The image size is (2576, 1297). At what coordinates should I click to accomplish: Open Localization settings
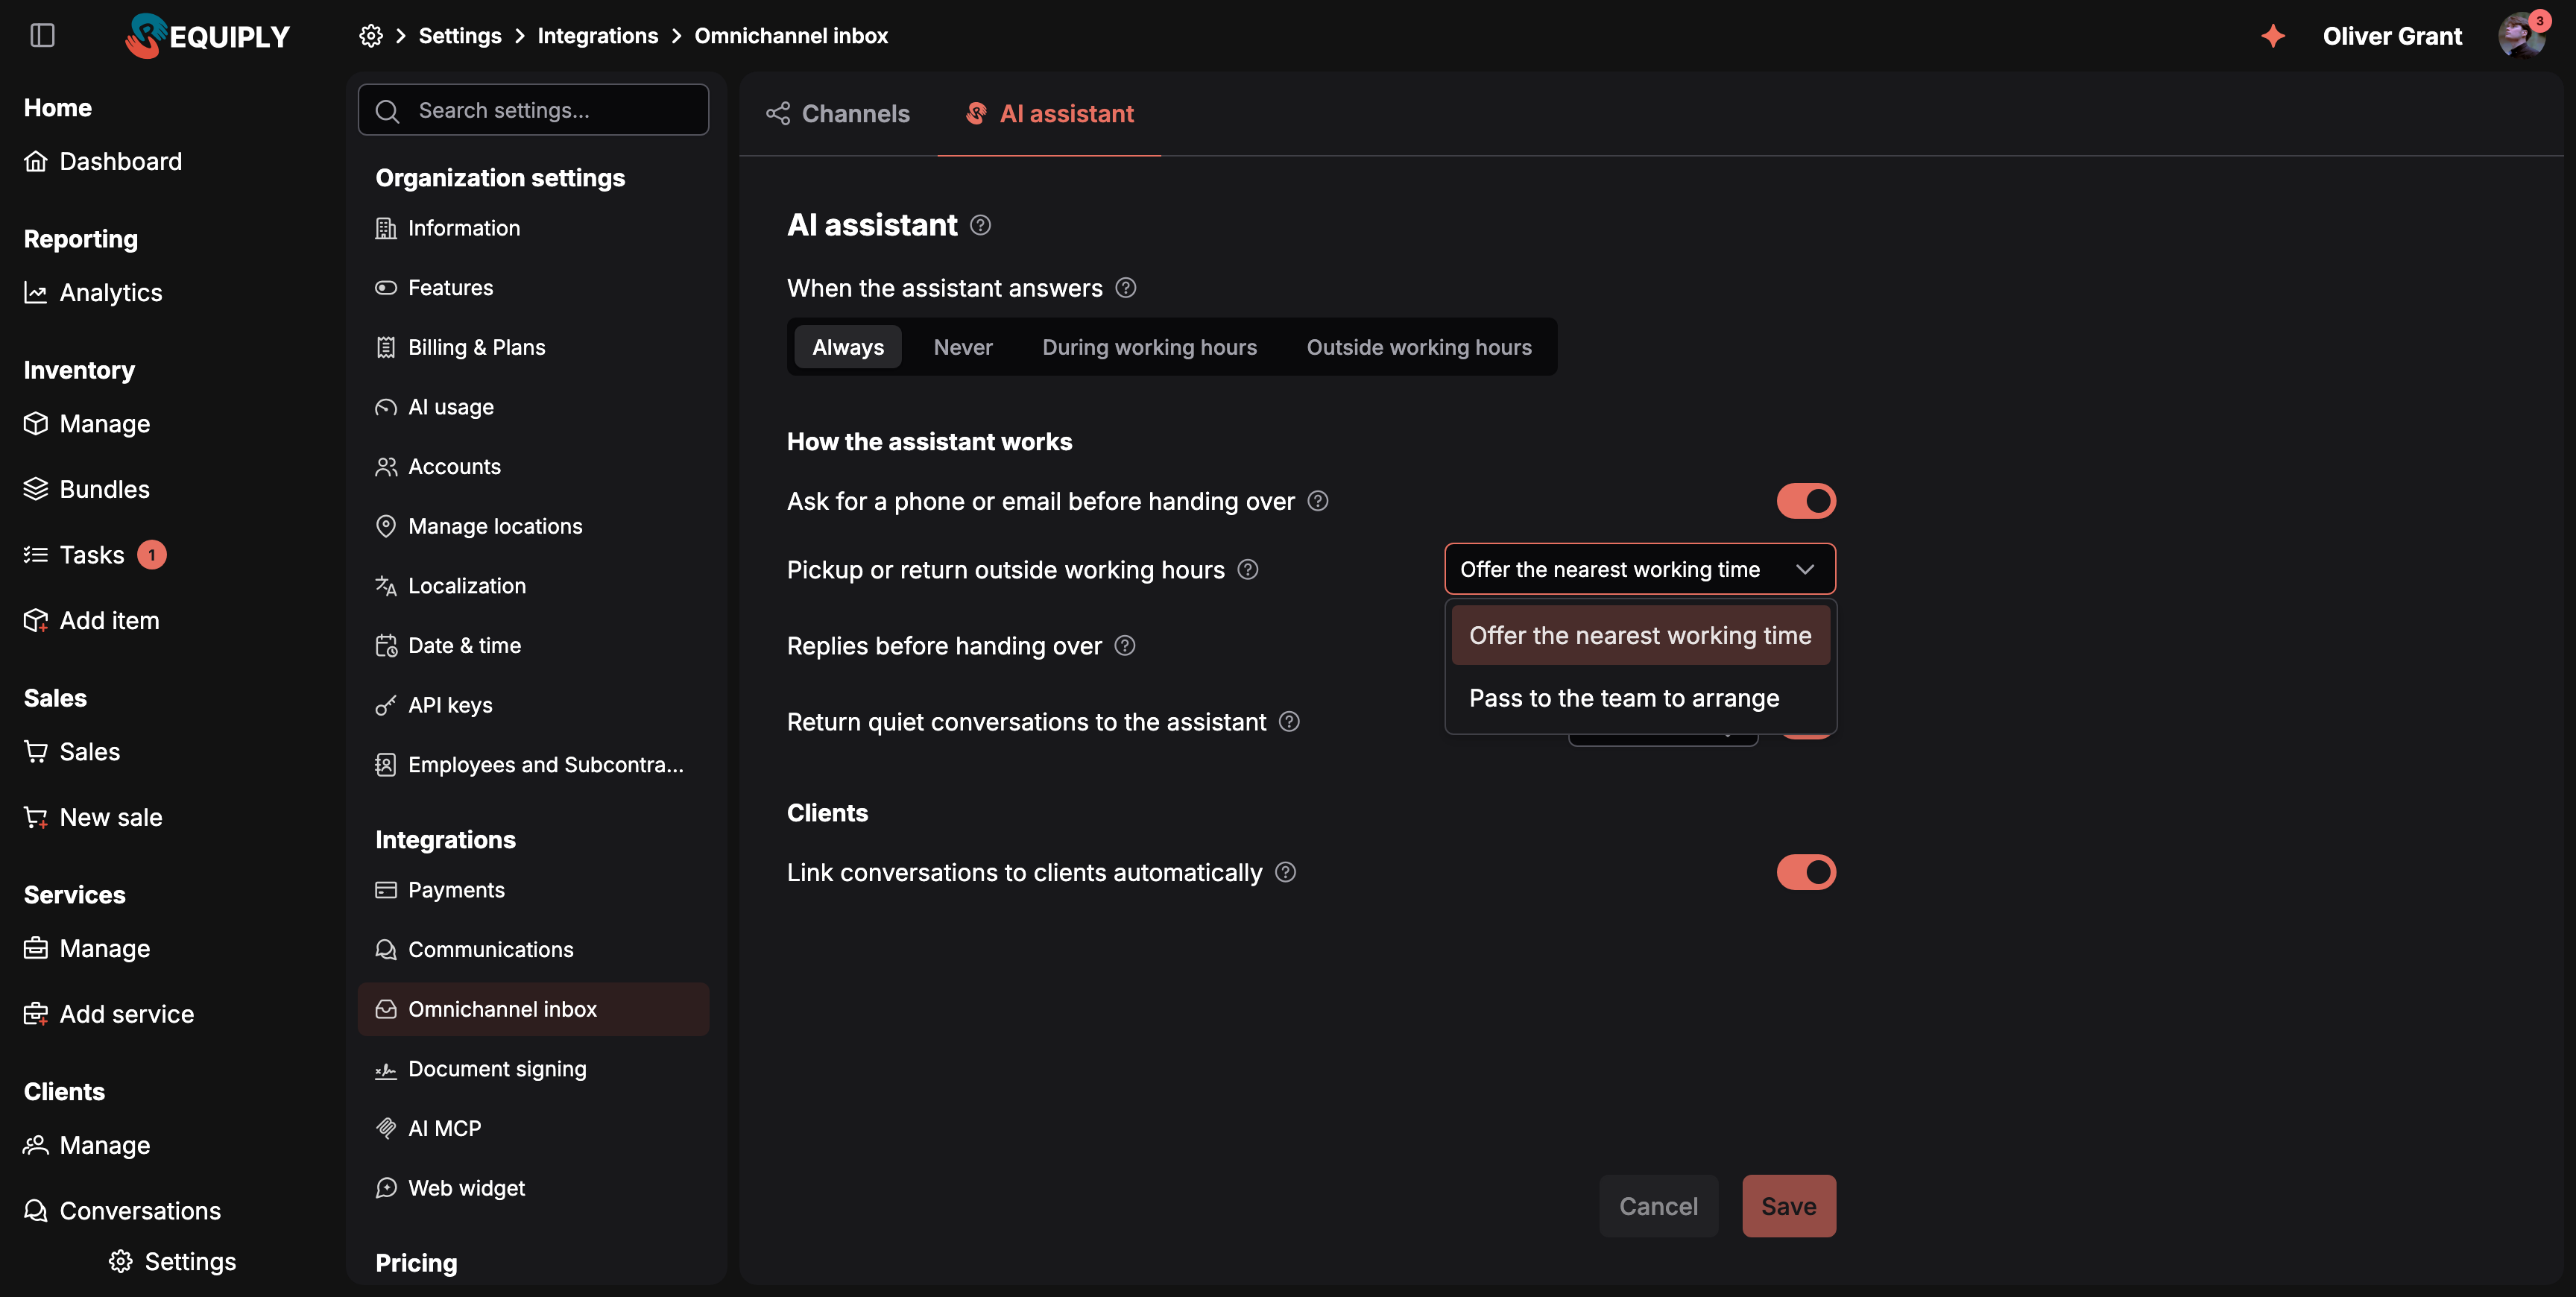[533, 586]
